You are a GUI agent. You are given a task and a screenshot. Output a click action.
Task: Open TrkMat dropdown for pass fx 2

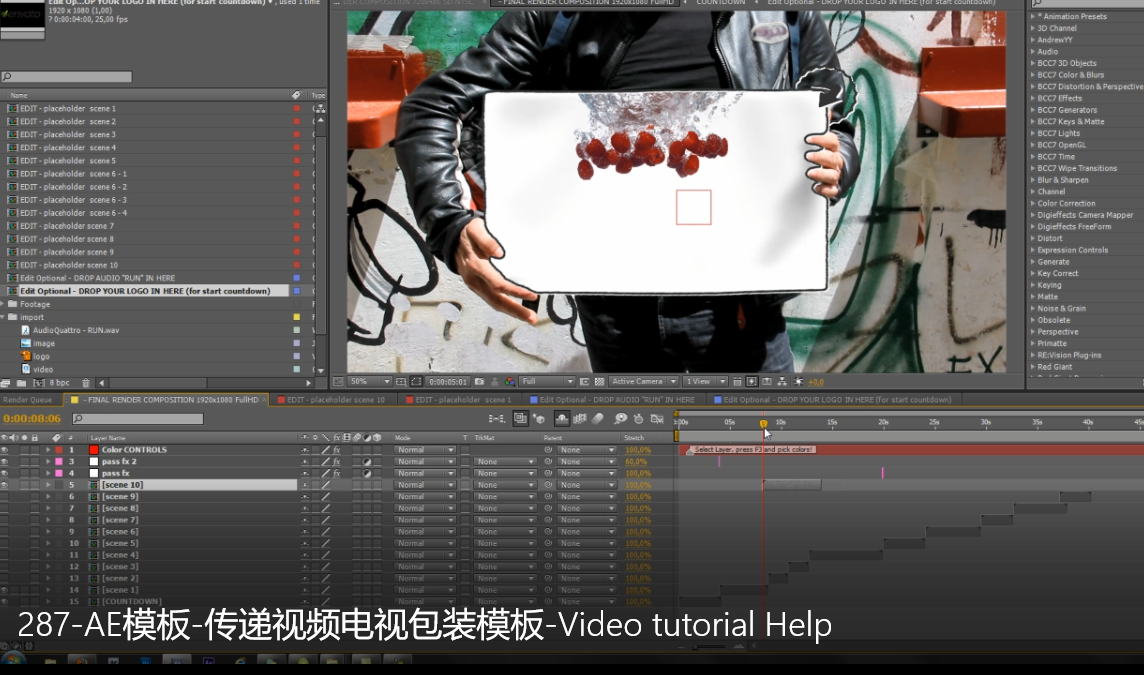pyautogui.click(x=505, y=461)
